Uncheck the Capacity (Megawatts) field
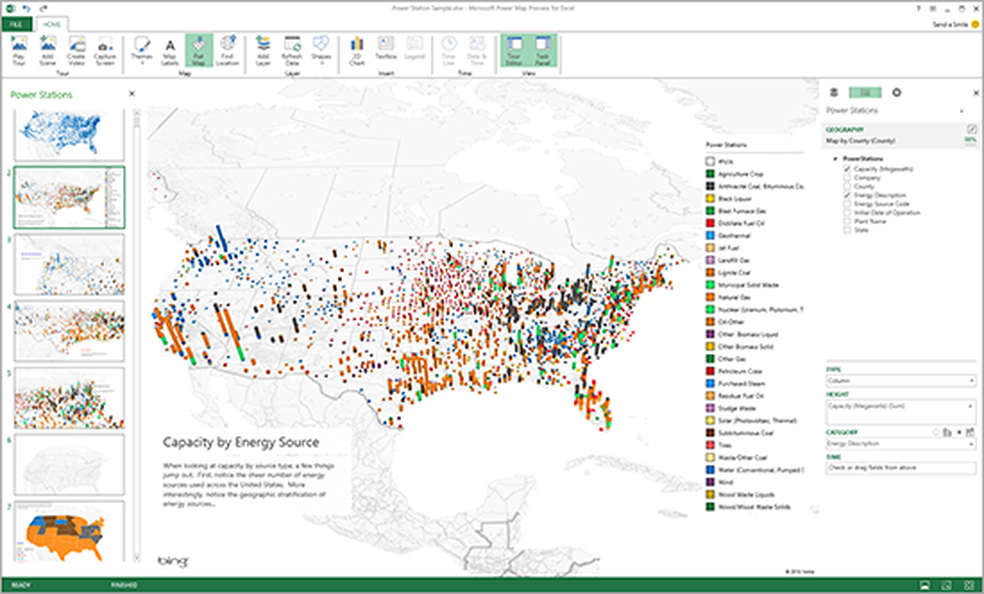The image size is (984, 594). pyautogui.click(x=848, y=167)
